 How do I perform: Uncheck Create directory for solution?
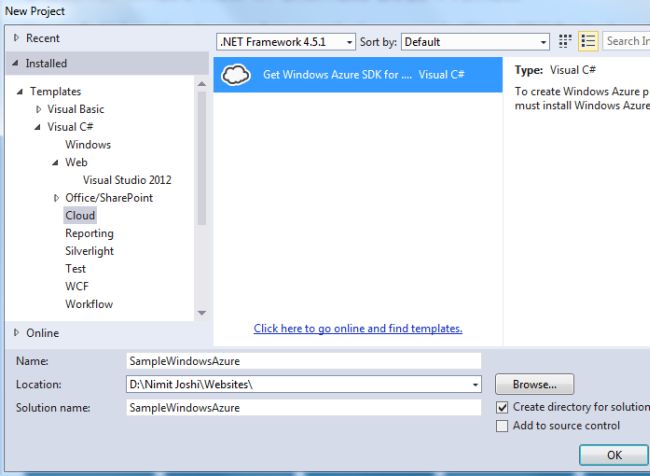502,408
